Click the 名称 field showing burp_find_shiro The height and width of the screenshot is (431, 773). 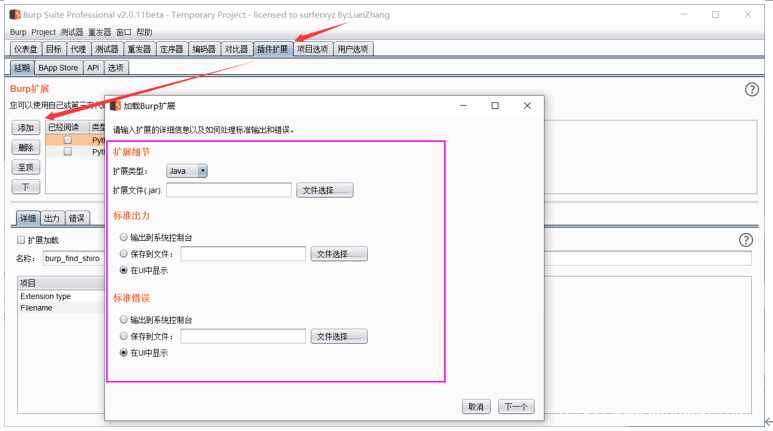(74, 258)
